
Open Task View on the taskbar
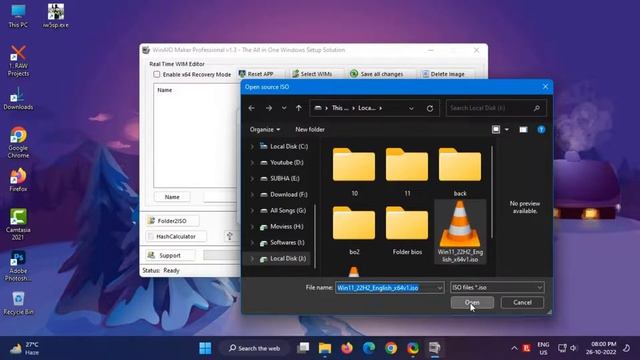[303, 348]
